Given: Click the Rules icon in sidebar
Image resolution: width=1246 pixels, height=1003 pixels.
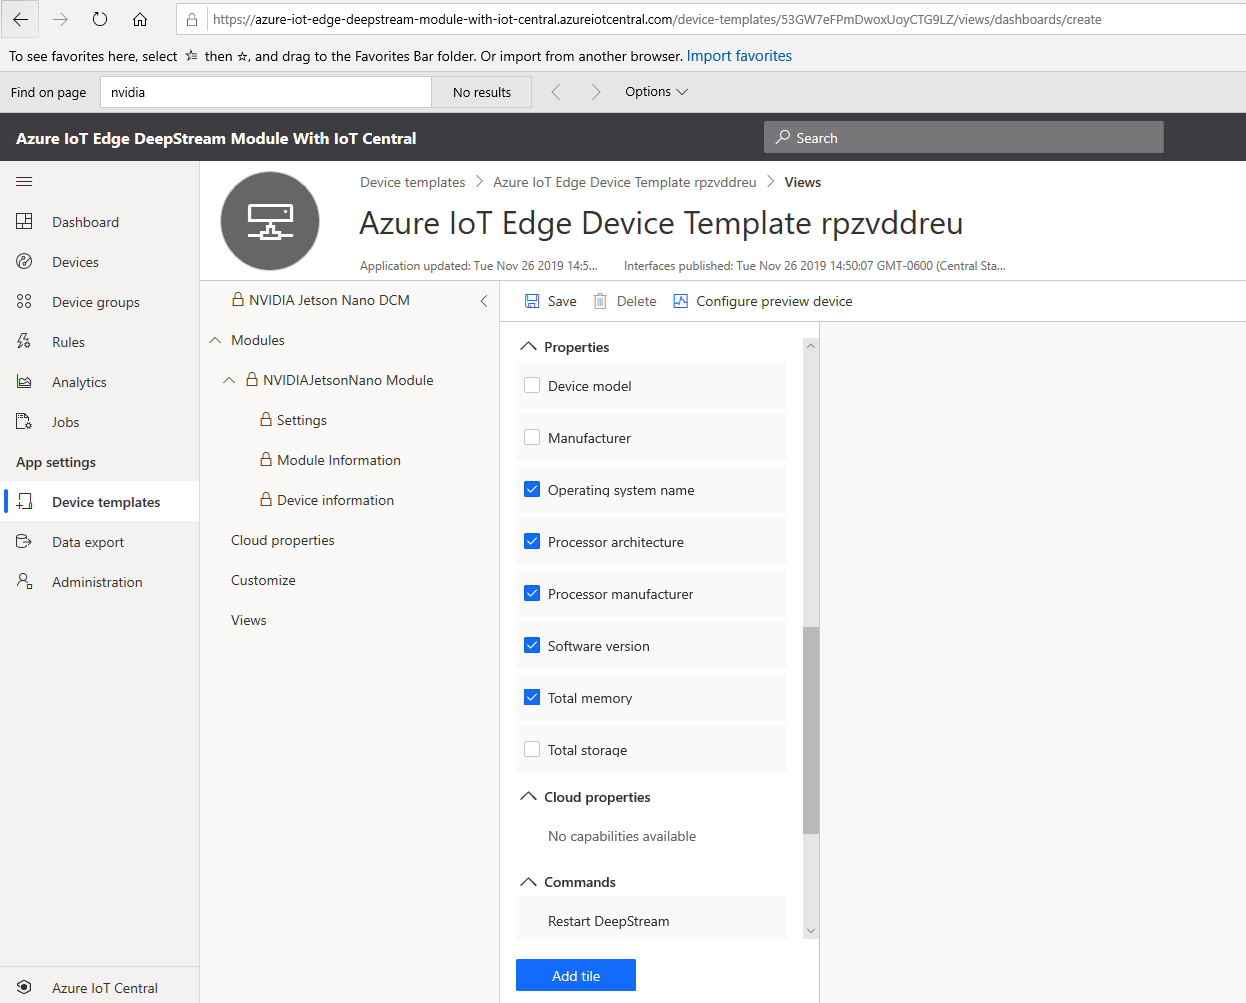Looking at the screenshot, I should 24,342.
